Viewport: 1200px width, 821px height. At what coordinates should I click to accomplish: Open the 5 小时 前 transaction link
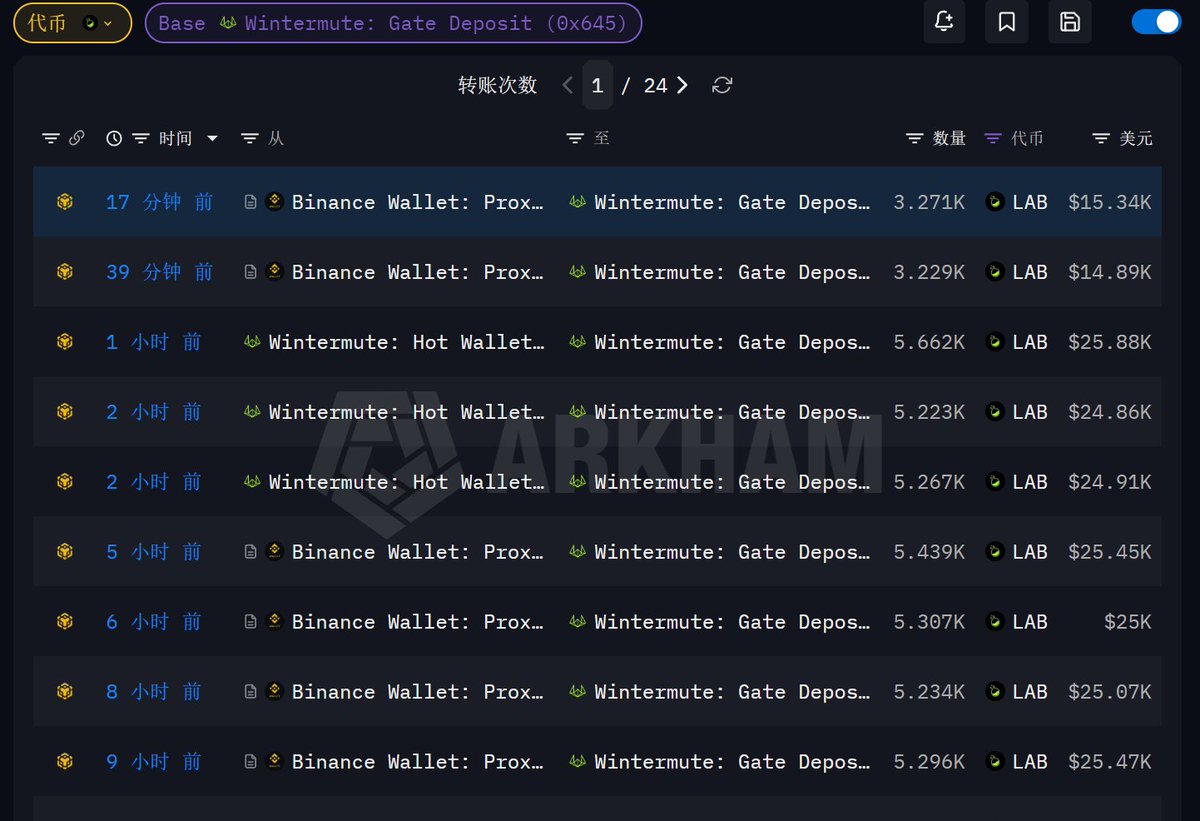click(153, 552)
